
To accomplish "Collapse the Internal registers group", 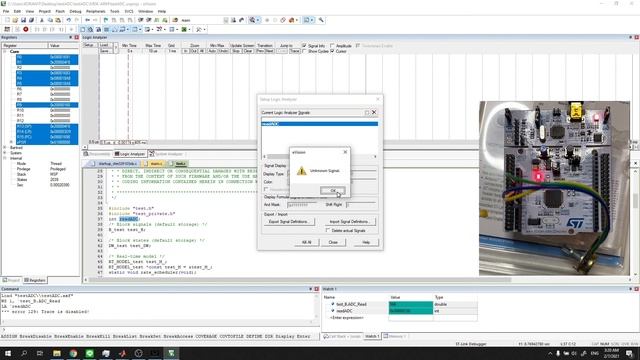I will [5, 158].
